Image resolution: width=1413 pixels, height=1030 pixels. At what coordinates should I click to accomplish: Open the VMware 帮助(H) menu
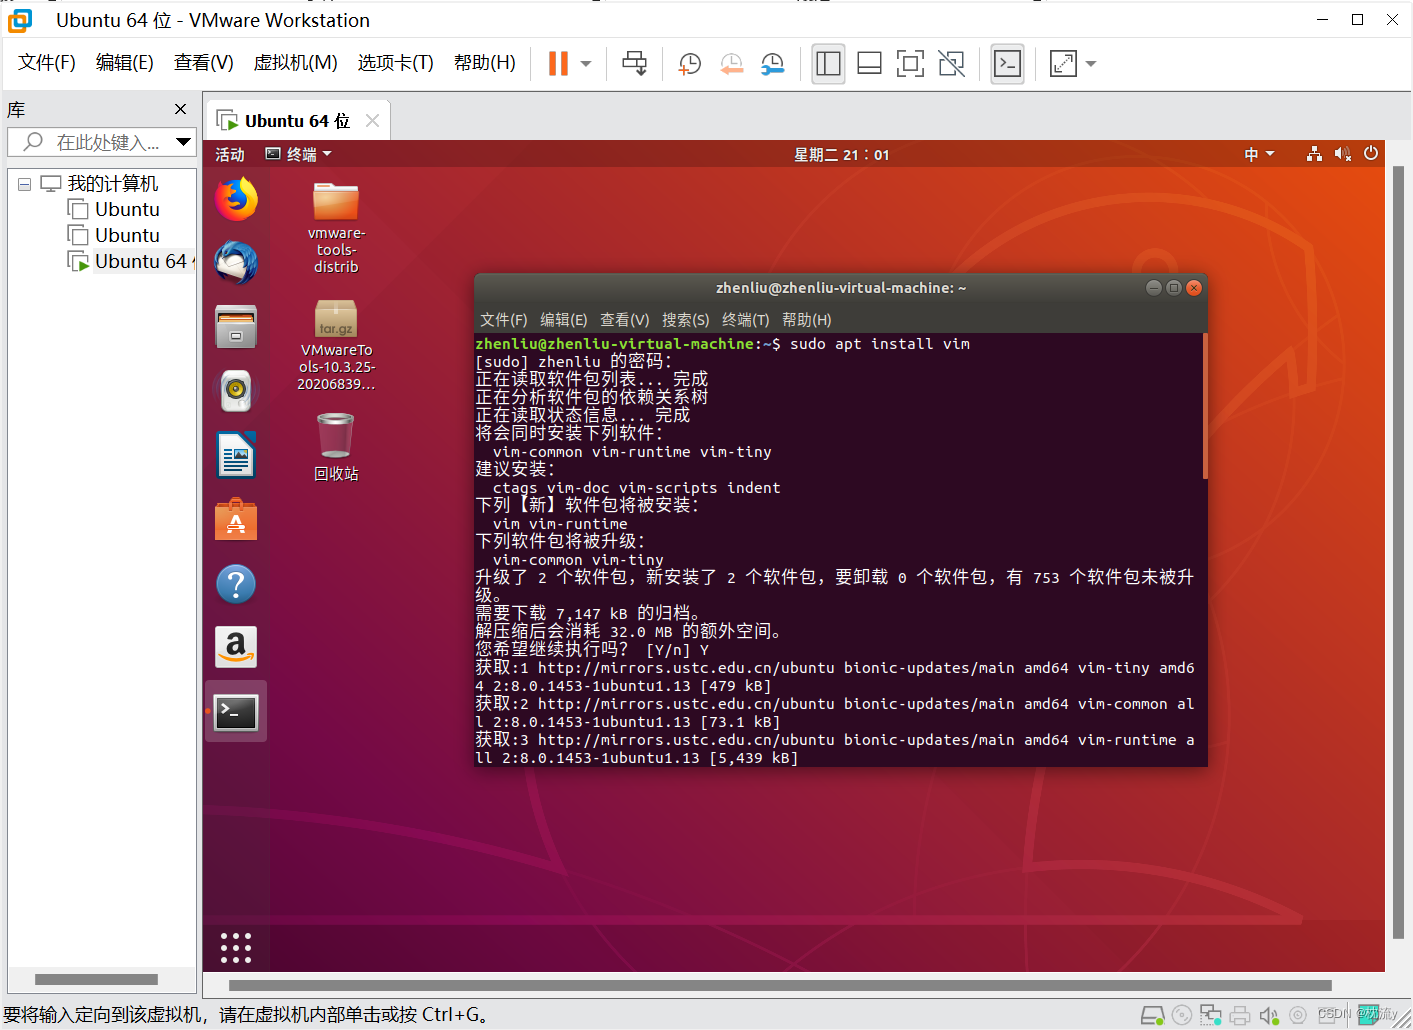click(485, 63)
